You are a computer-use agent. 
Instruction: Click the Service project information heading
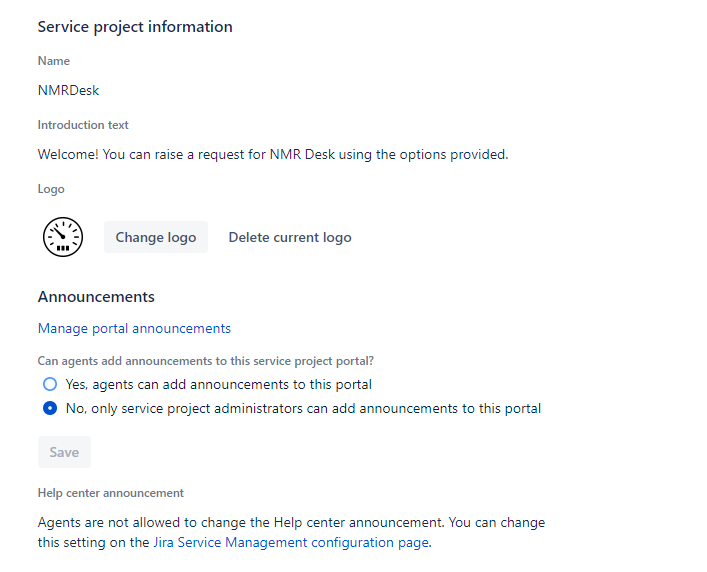pyautogui.click(x=135, y=27)
